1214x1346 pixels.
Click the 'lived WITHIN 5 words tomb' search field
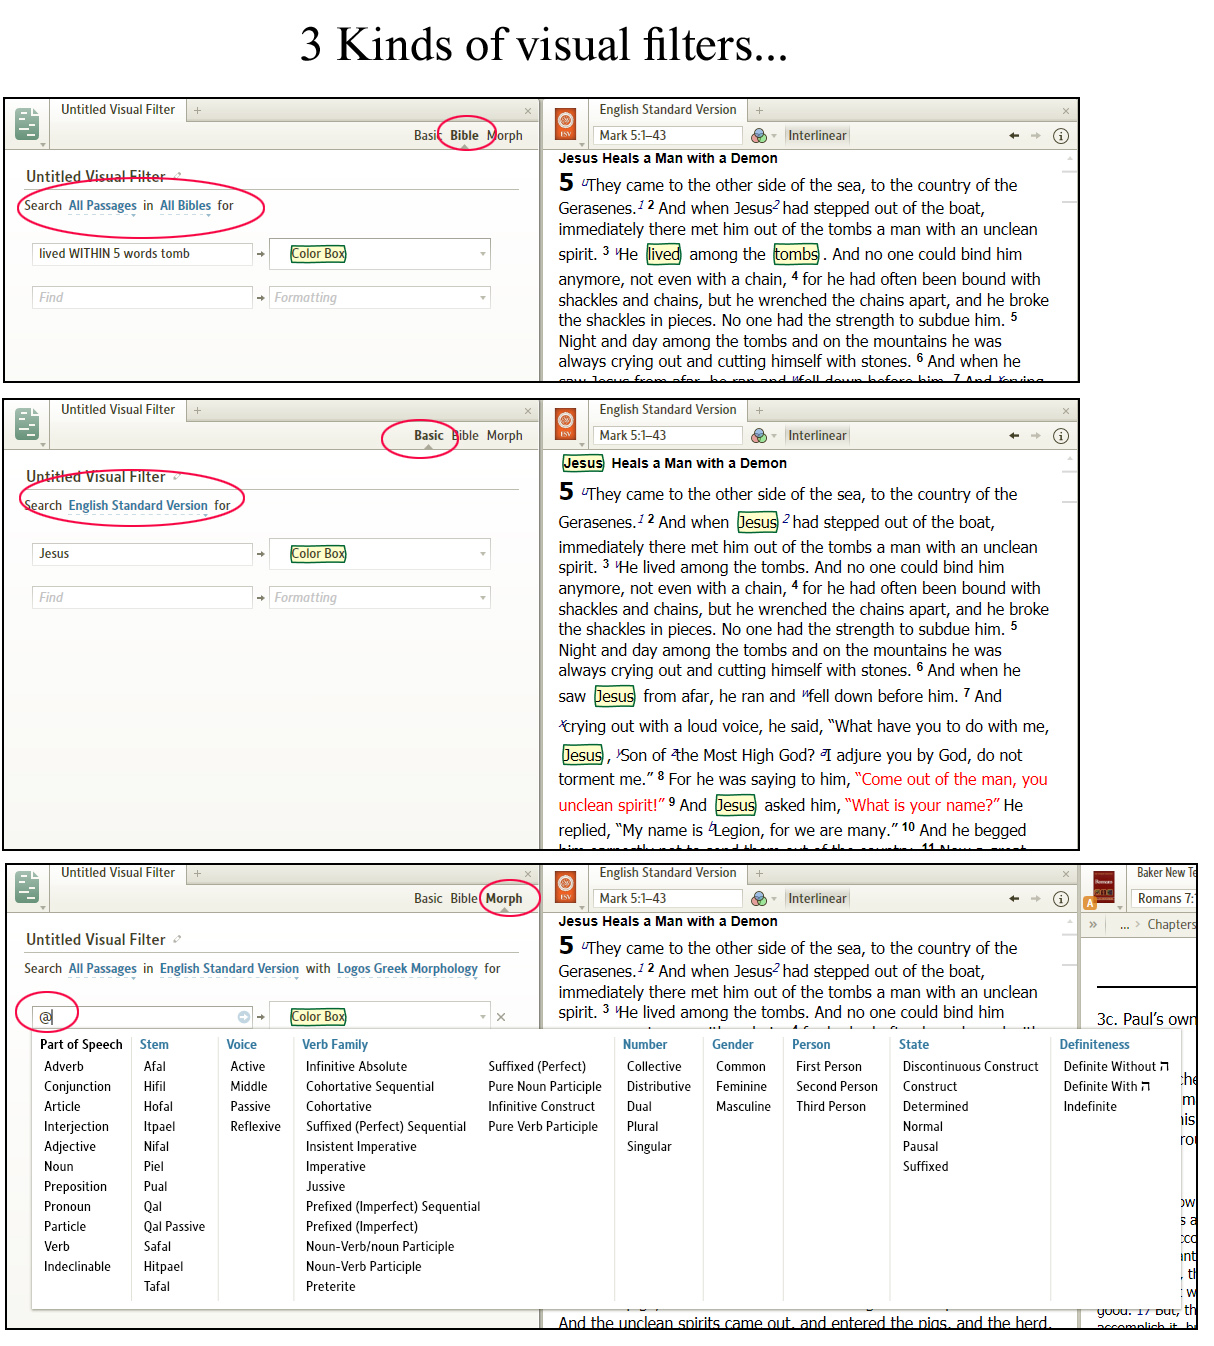(x=142, y=254)
